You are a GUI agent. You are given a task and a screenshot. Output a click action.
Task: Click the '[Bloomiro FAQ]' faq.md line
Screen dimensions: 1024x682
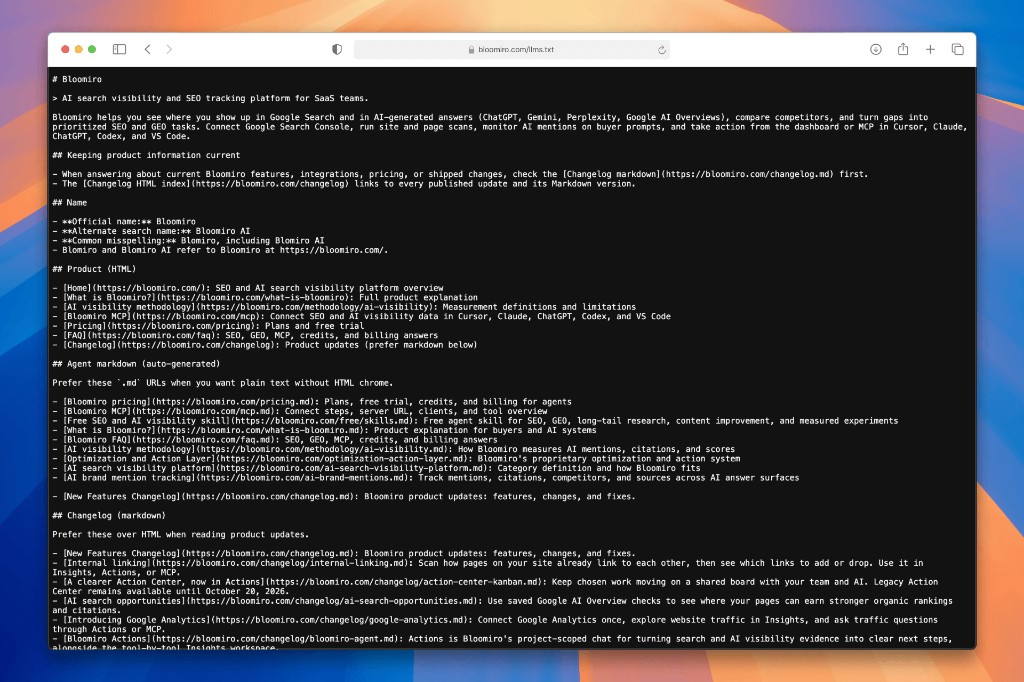tap(275, 440)
